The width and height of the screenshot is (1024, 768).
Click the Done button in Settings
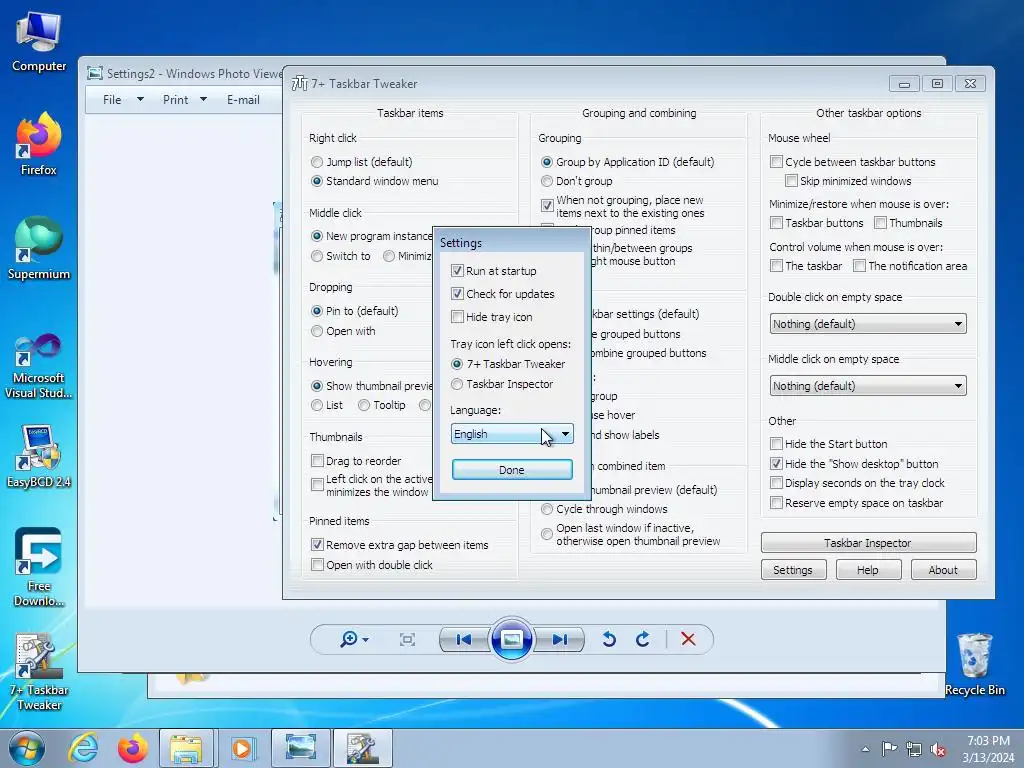click(512, 470)
